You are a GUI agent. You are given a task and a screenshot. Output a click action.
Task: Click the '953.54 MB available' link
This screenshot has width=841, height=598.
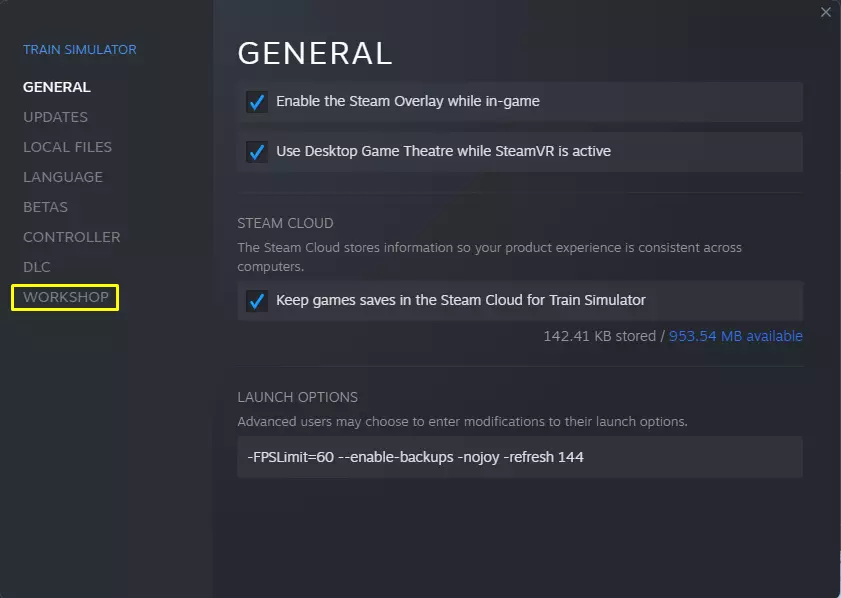[735, 336]
